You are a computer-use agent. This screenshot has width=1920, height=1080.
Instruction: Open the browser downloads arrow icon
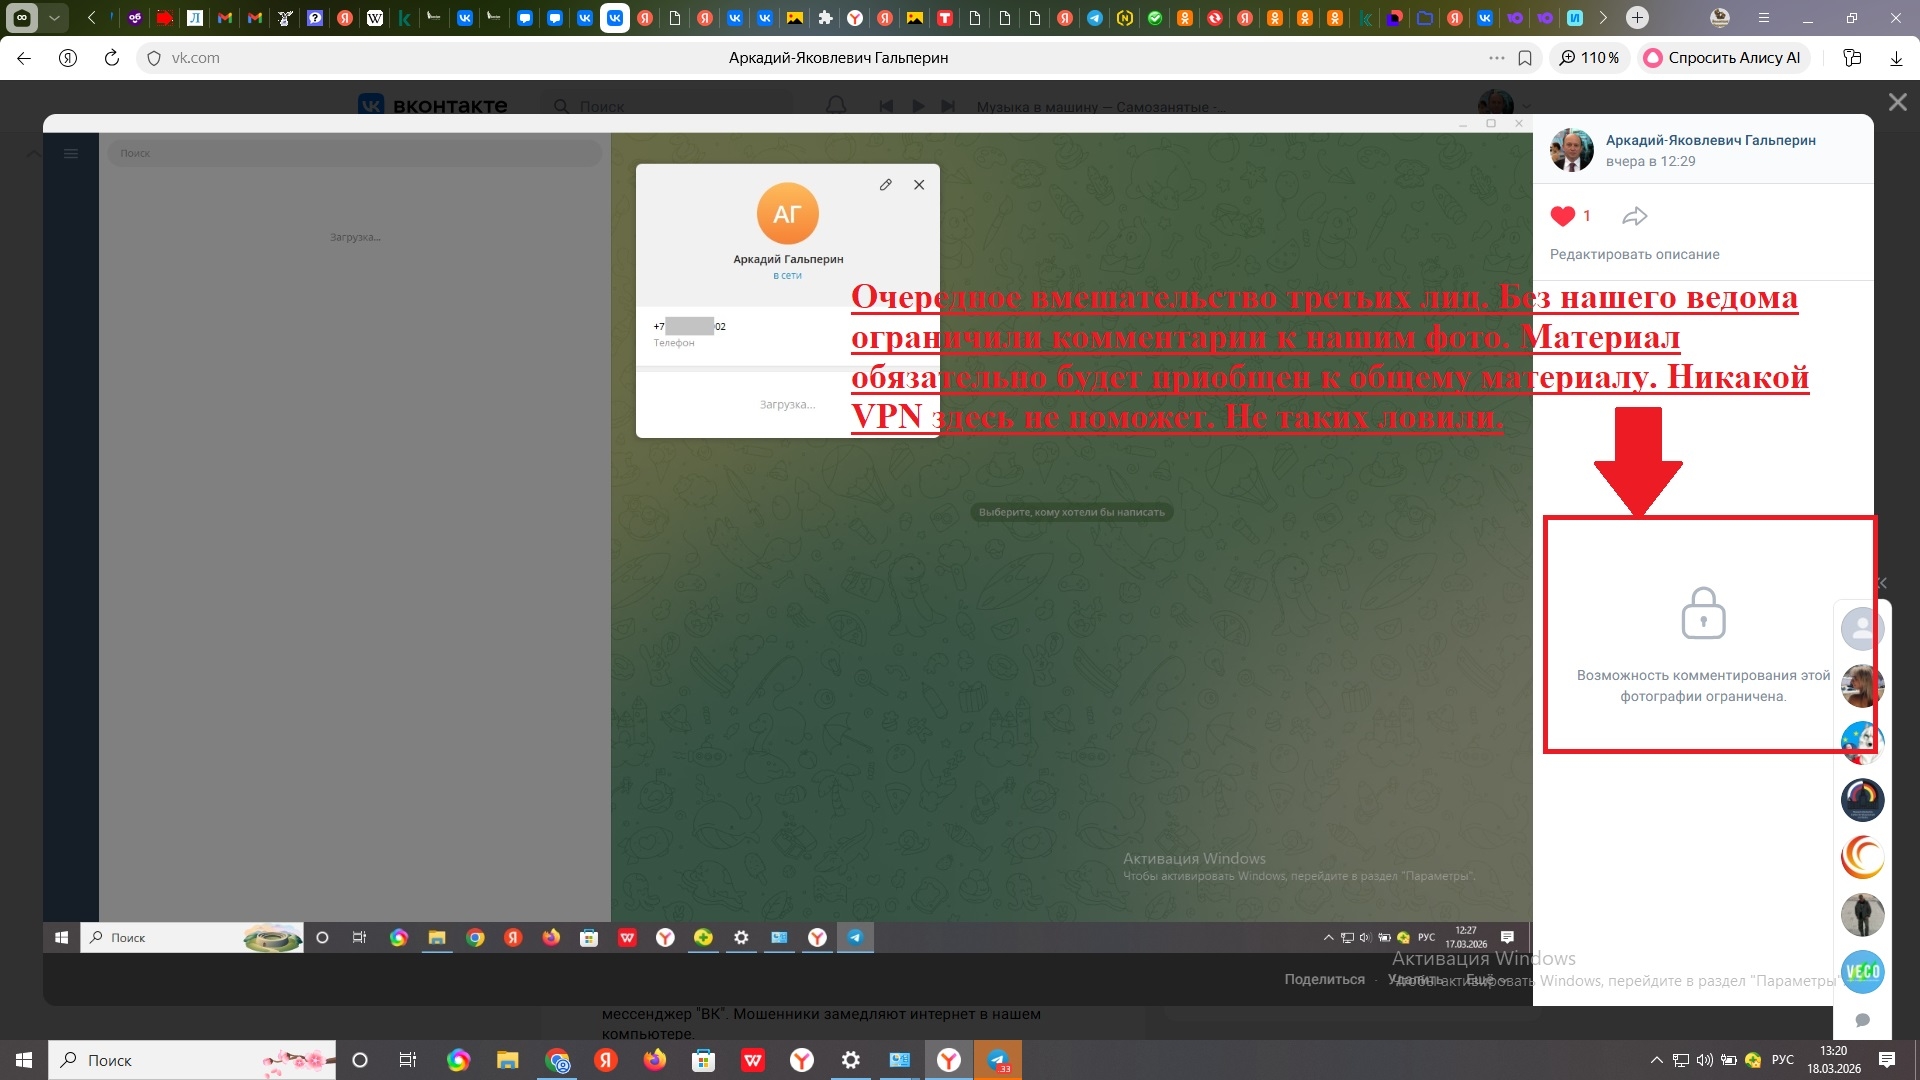click(x=1896, y=58)
